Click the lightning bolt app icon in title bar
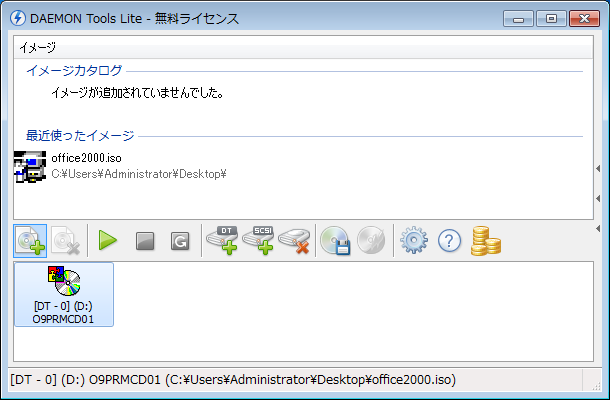610x400 pixels. [18, 18]
